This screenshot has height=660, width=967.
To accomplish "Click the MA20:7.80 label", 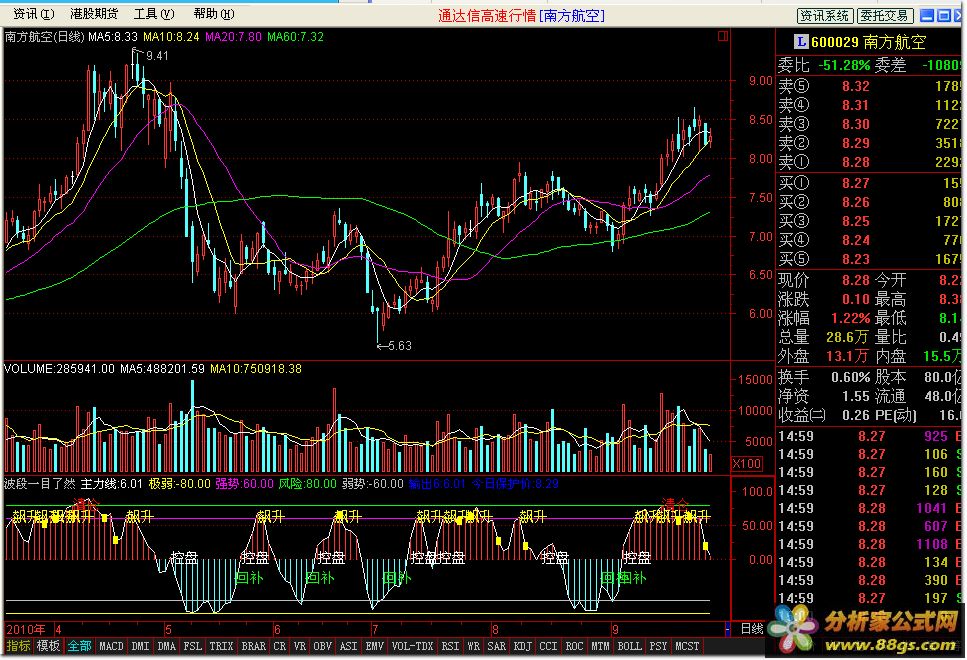I will pos(234,36).
